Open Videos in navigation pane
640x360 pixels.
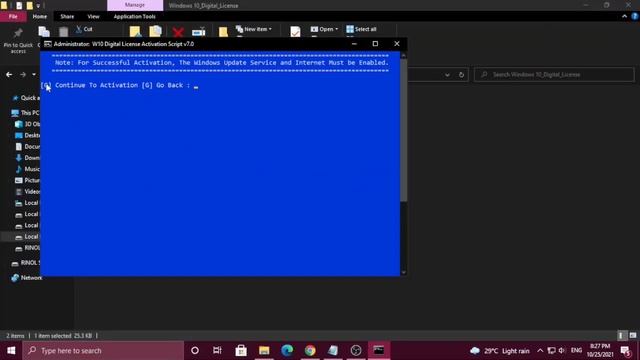click(27, 191)
